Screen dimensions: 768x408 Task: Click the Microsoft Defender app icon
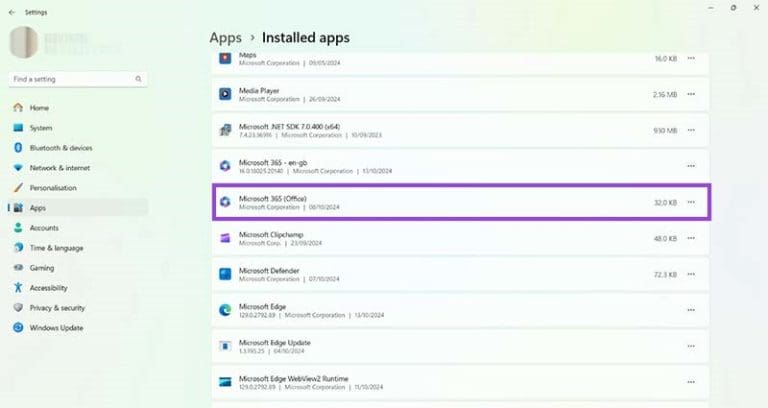pos(225,274)
